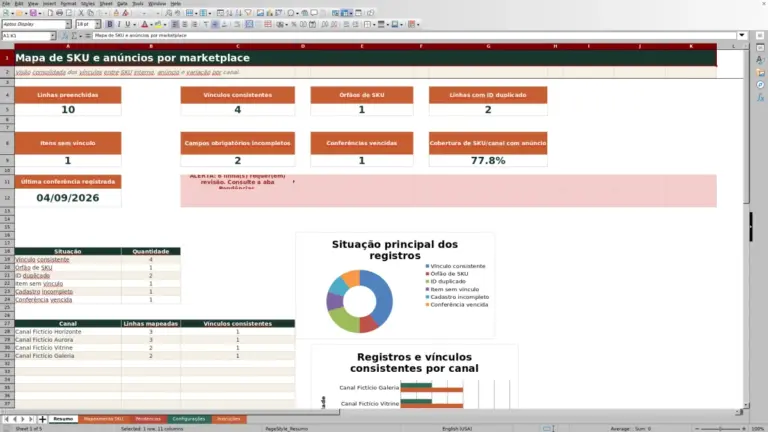Click the vertical scrollbar
Image resolution: width=768 pixels, height=432 pixels.
[x=746, y=225]
